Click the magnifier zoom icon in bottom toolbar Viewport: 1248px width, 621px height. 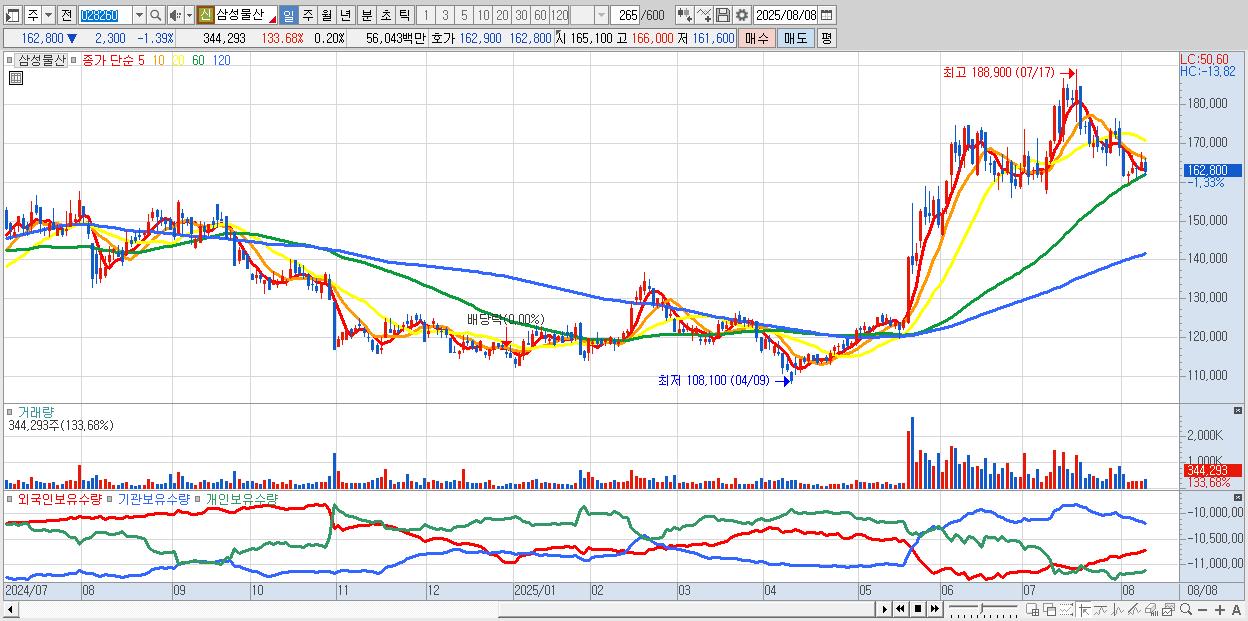click(x=1185, y=610)
